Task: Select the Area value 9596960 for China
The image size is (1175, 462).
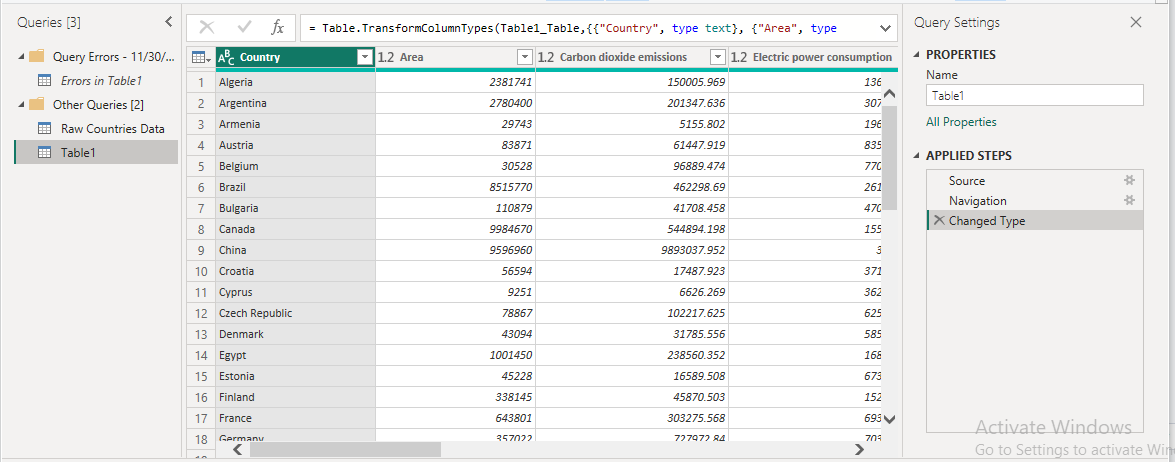Action: (x=456, y=250)
